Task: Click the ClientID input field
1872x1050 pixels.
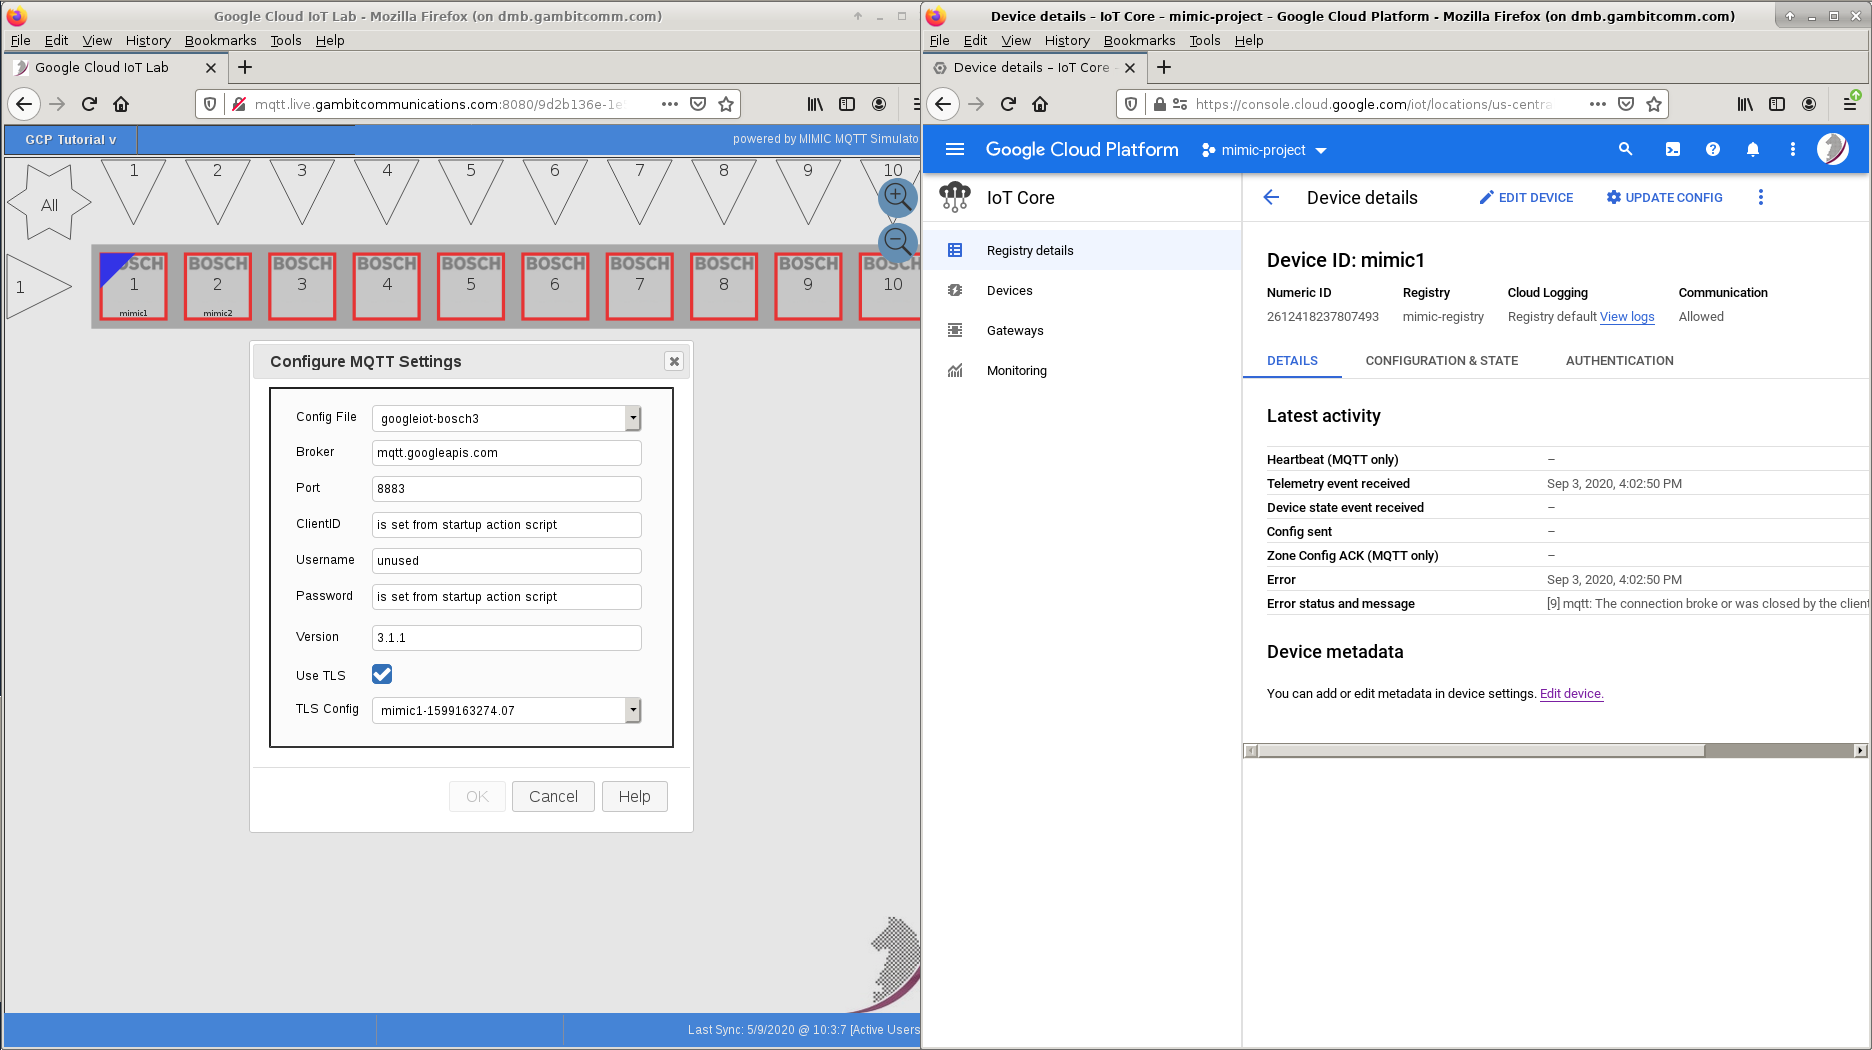Action: pos(507,525)
